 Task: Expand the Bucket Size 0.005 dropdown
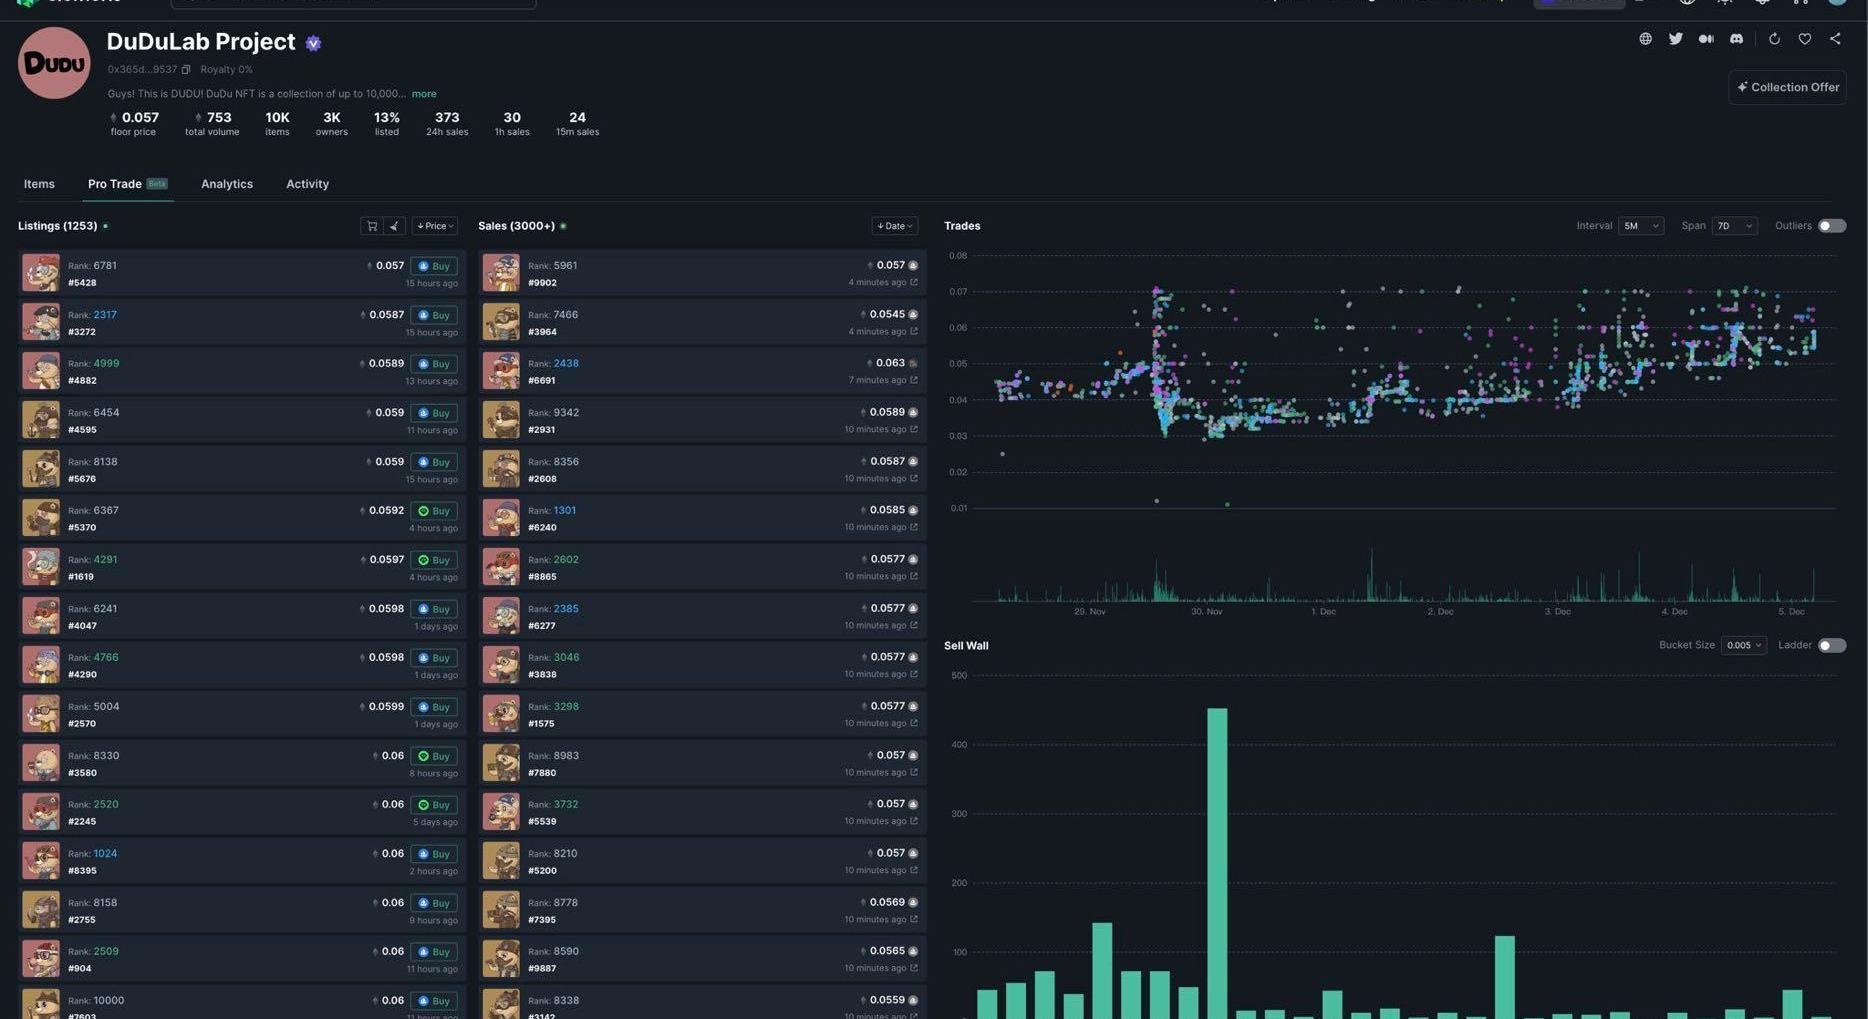1743,646
